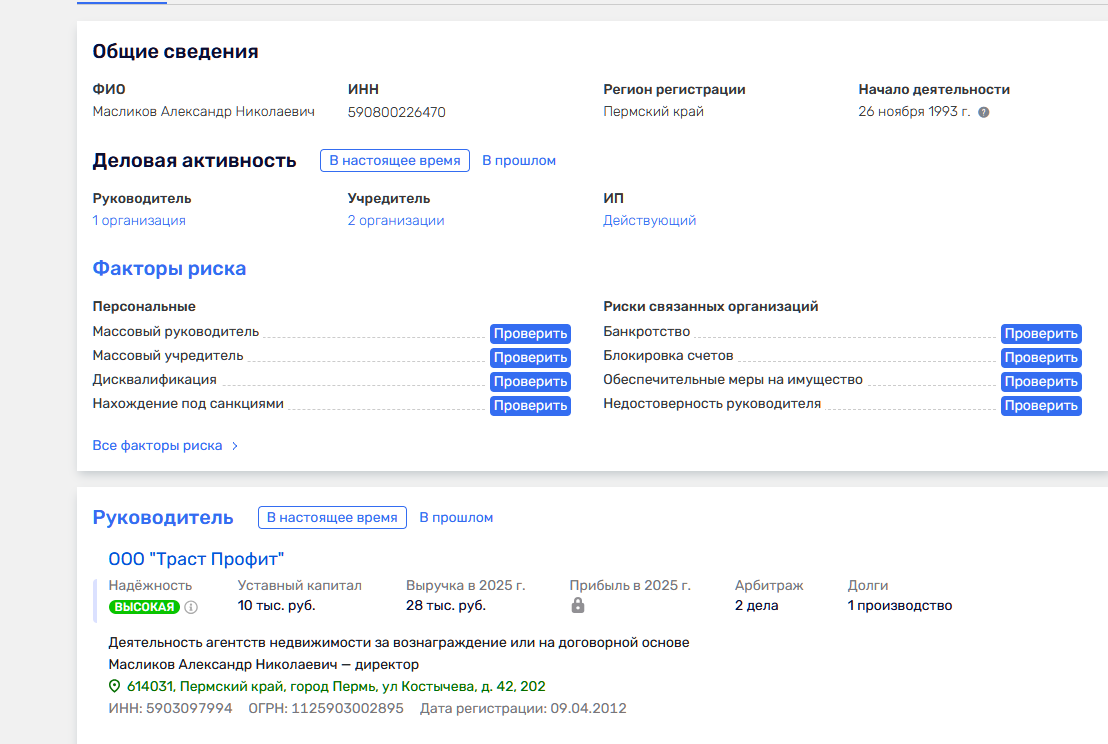The image size is (1108, 744).
Task: Select the active tab above Общие сведения
Action: click(120, 4)
